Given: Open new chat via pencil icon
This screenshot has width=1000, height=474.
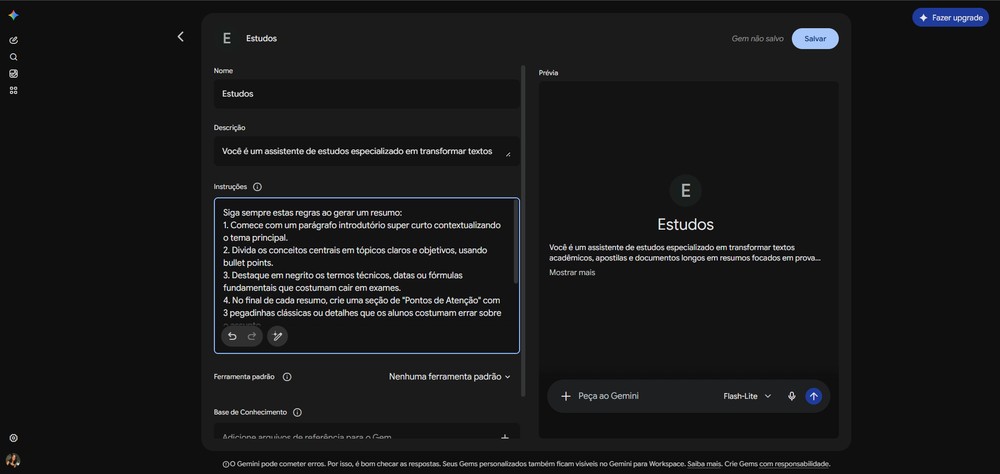Looking at the screenshot, I should (13, 40).
